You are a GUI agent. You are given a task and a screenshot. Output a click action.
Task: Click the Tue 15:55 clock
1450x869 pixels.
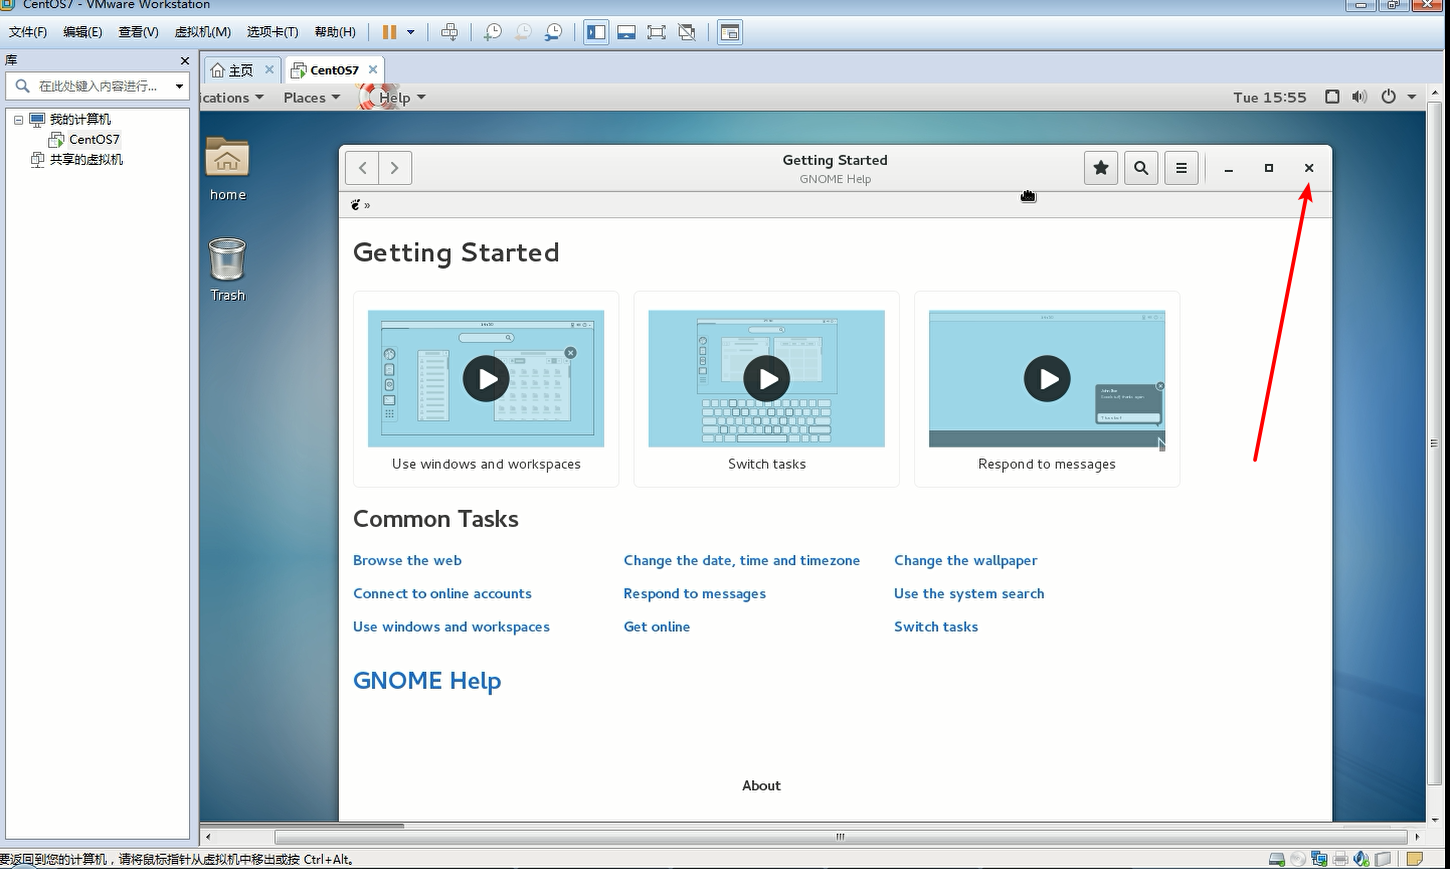click(1270, 97)
